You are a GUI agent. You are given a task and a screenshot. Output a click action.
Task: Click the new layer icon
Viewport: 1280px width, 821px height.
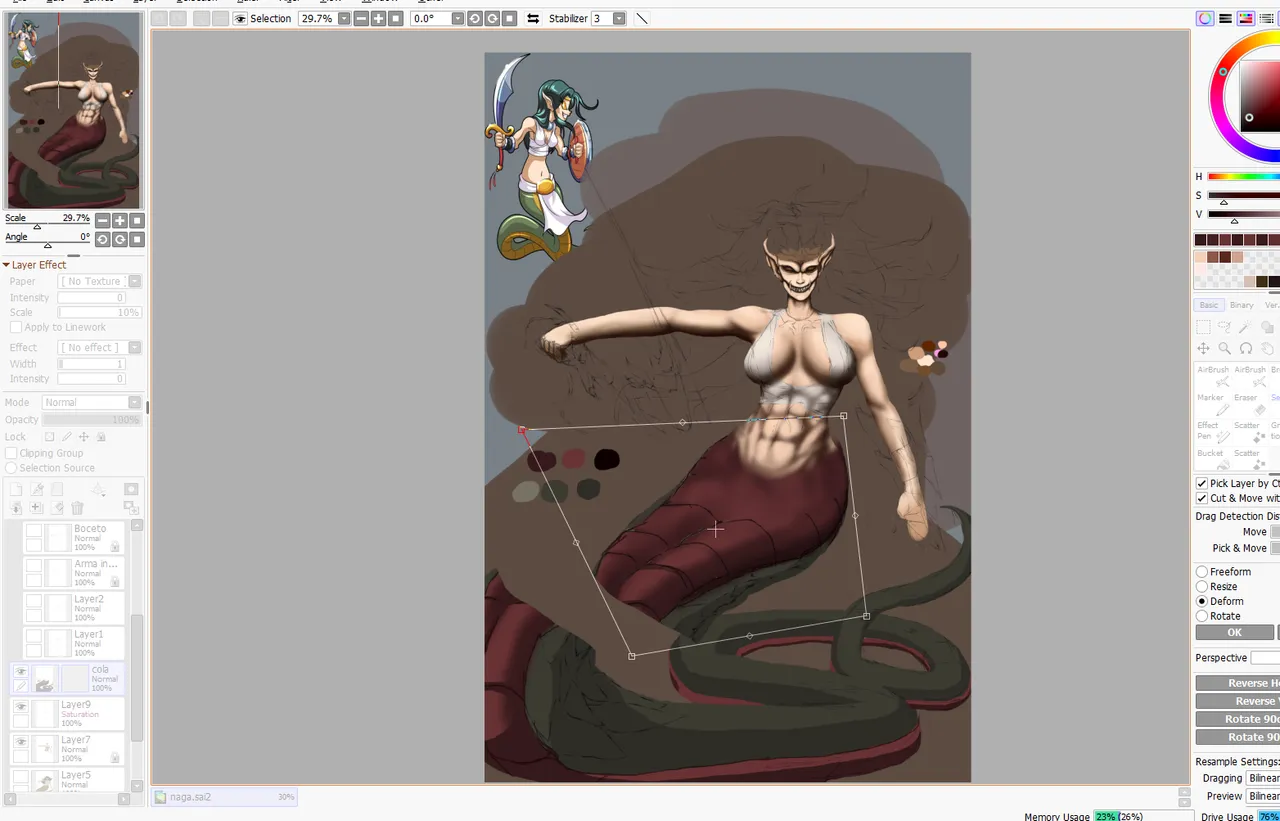pyautogui.click(x=15, y=489)
